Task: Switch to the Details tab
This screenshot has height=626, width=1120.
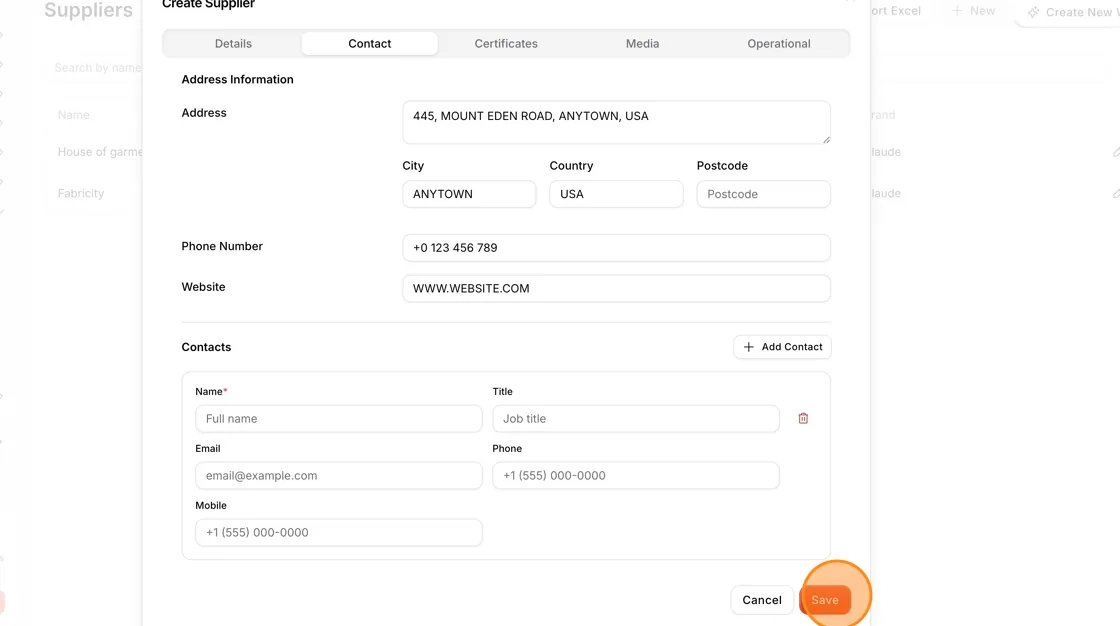Action: pyautogui.click(x=233, y=44)
